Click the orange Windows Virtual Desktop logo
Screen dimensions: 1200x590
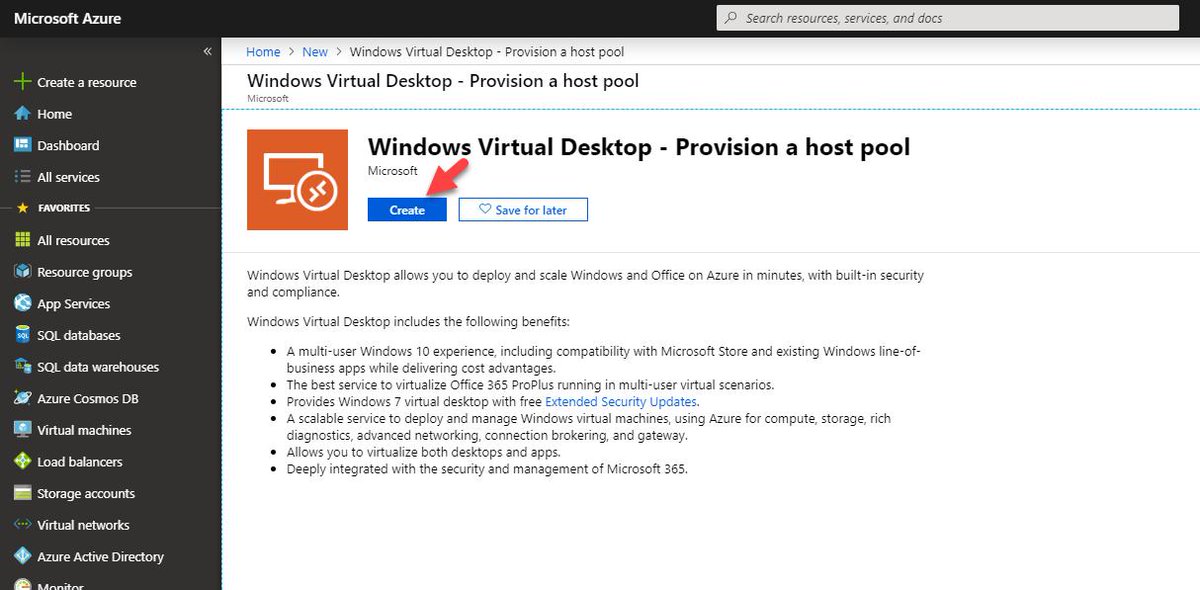(297, 180)
